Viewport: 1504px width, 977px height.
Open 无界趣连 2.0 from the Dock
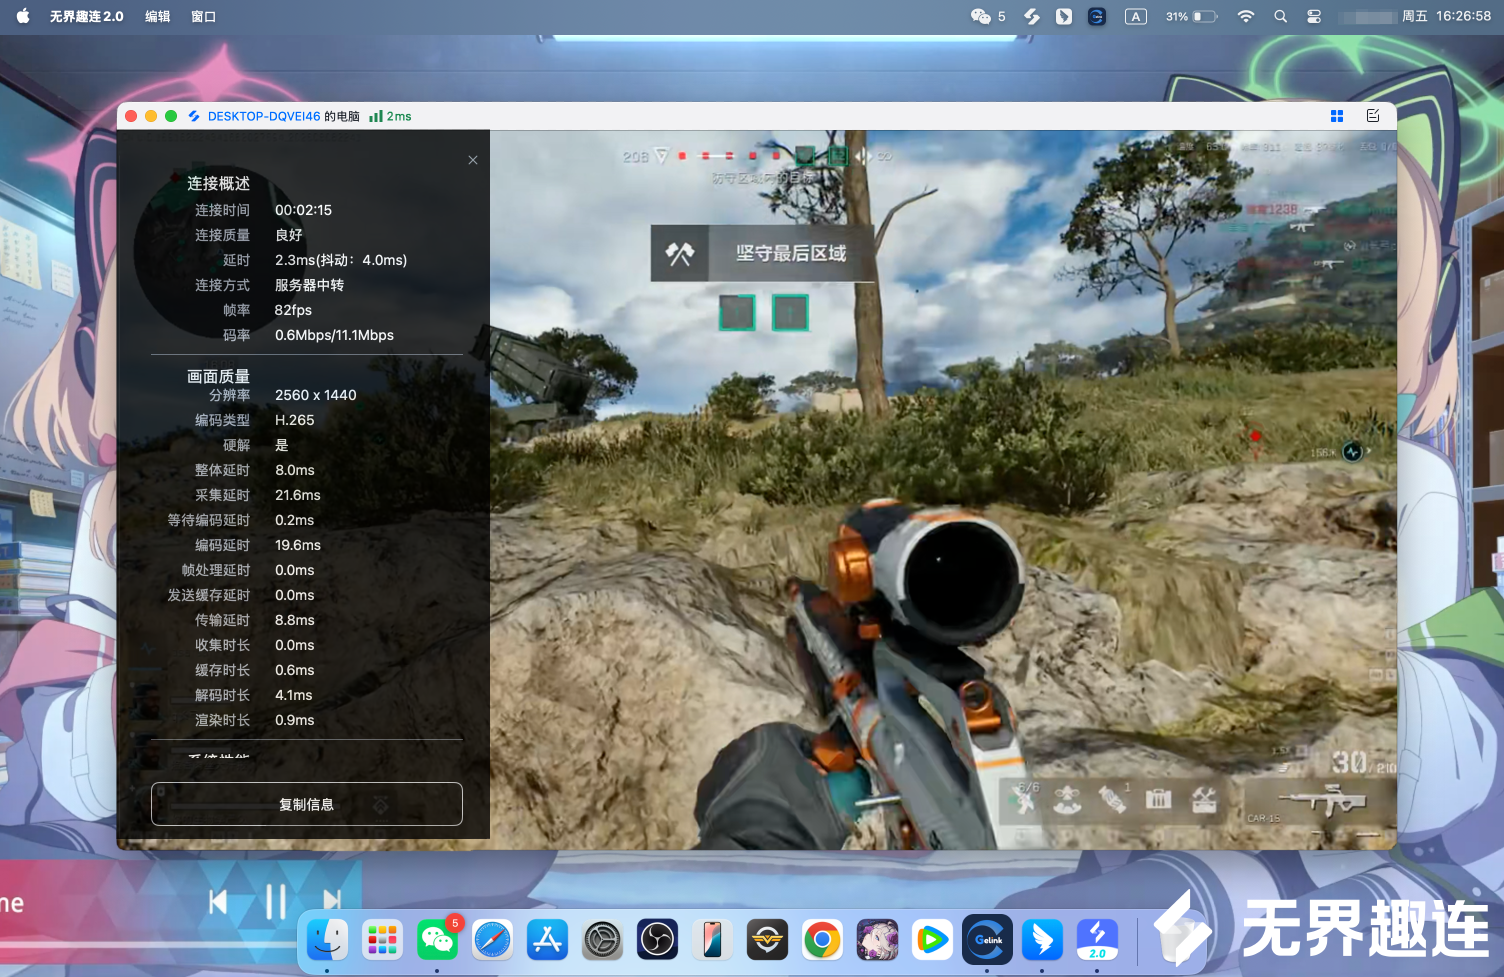click(1098, 940)
